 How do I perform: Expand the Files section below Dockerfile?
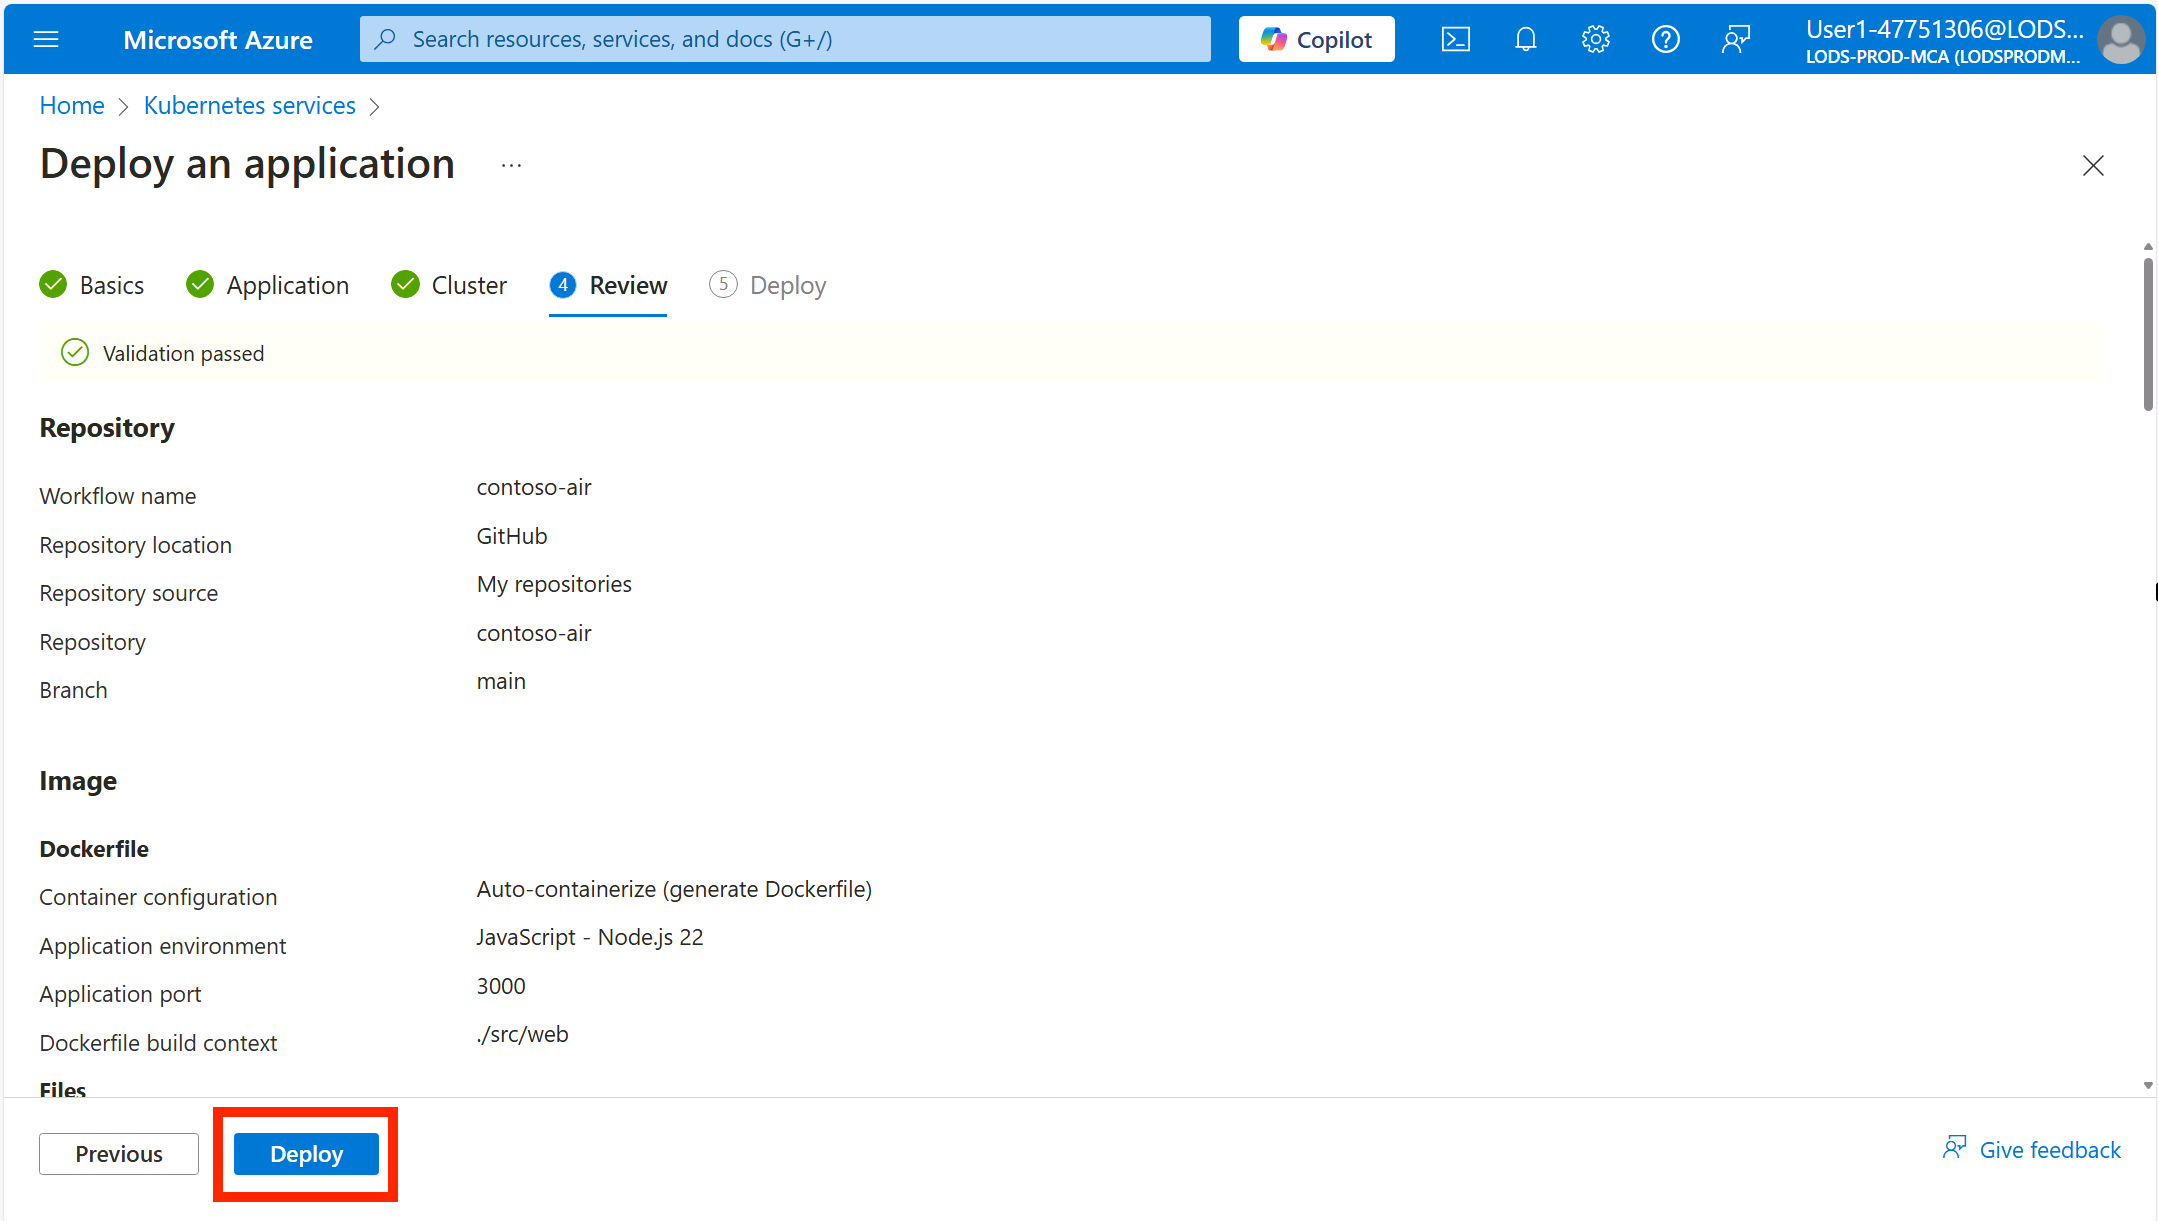click(x=61, y=1089)
